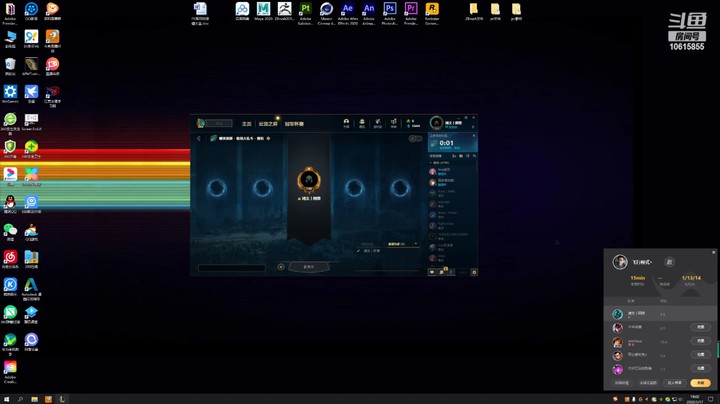
Task: Open the invite list dropdown in lobby
Action: [x=404, y=244]
